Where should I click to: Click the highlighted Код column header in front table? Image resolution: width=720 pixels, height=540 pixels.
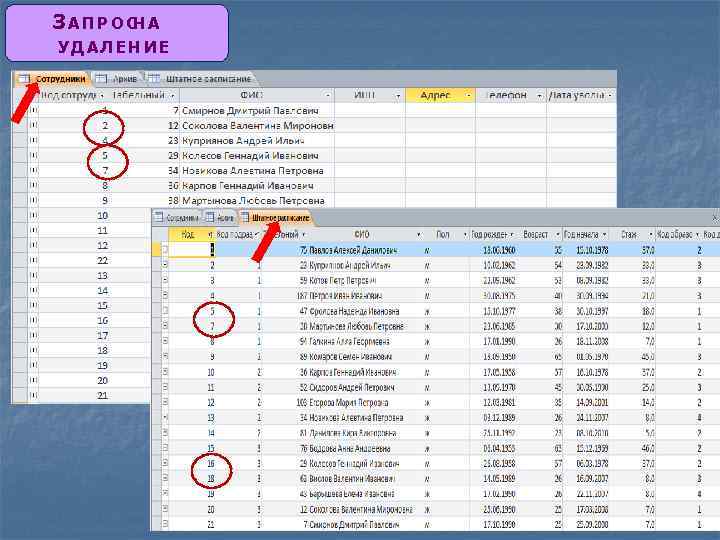point(192,235)
